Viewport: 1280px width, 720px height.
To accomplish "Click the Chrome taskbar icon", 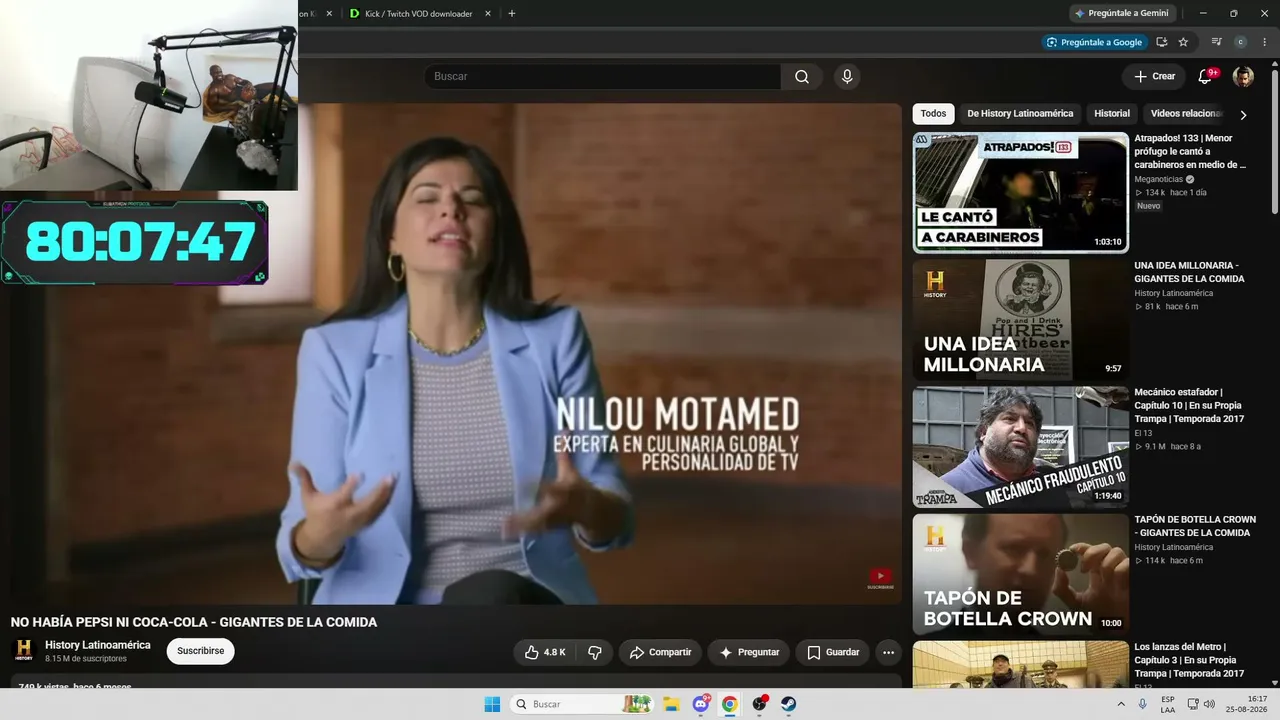I will tap(730, 704).
